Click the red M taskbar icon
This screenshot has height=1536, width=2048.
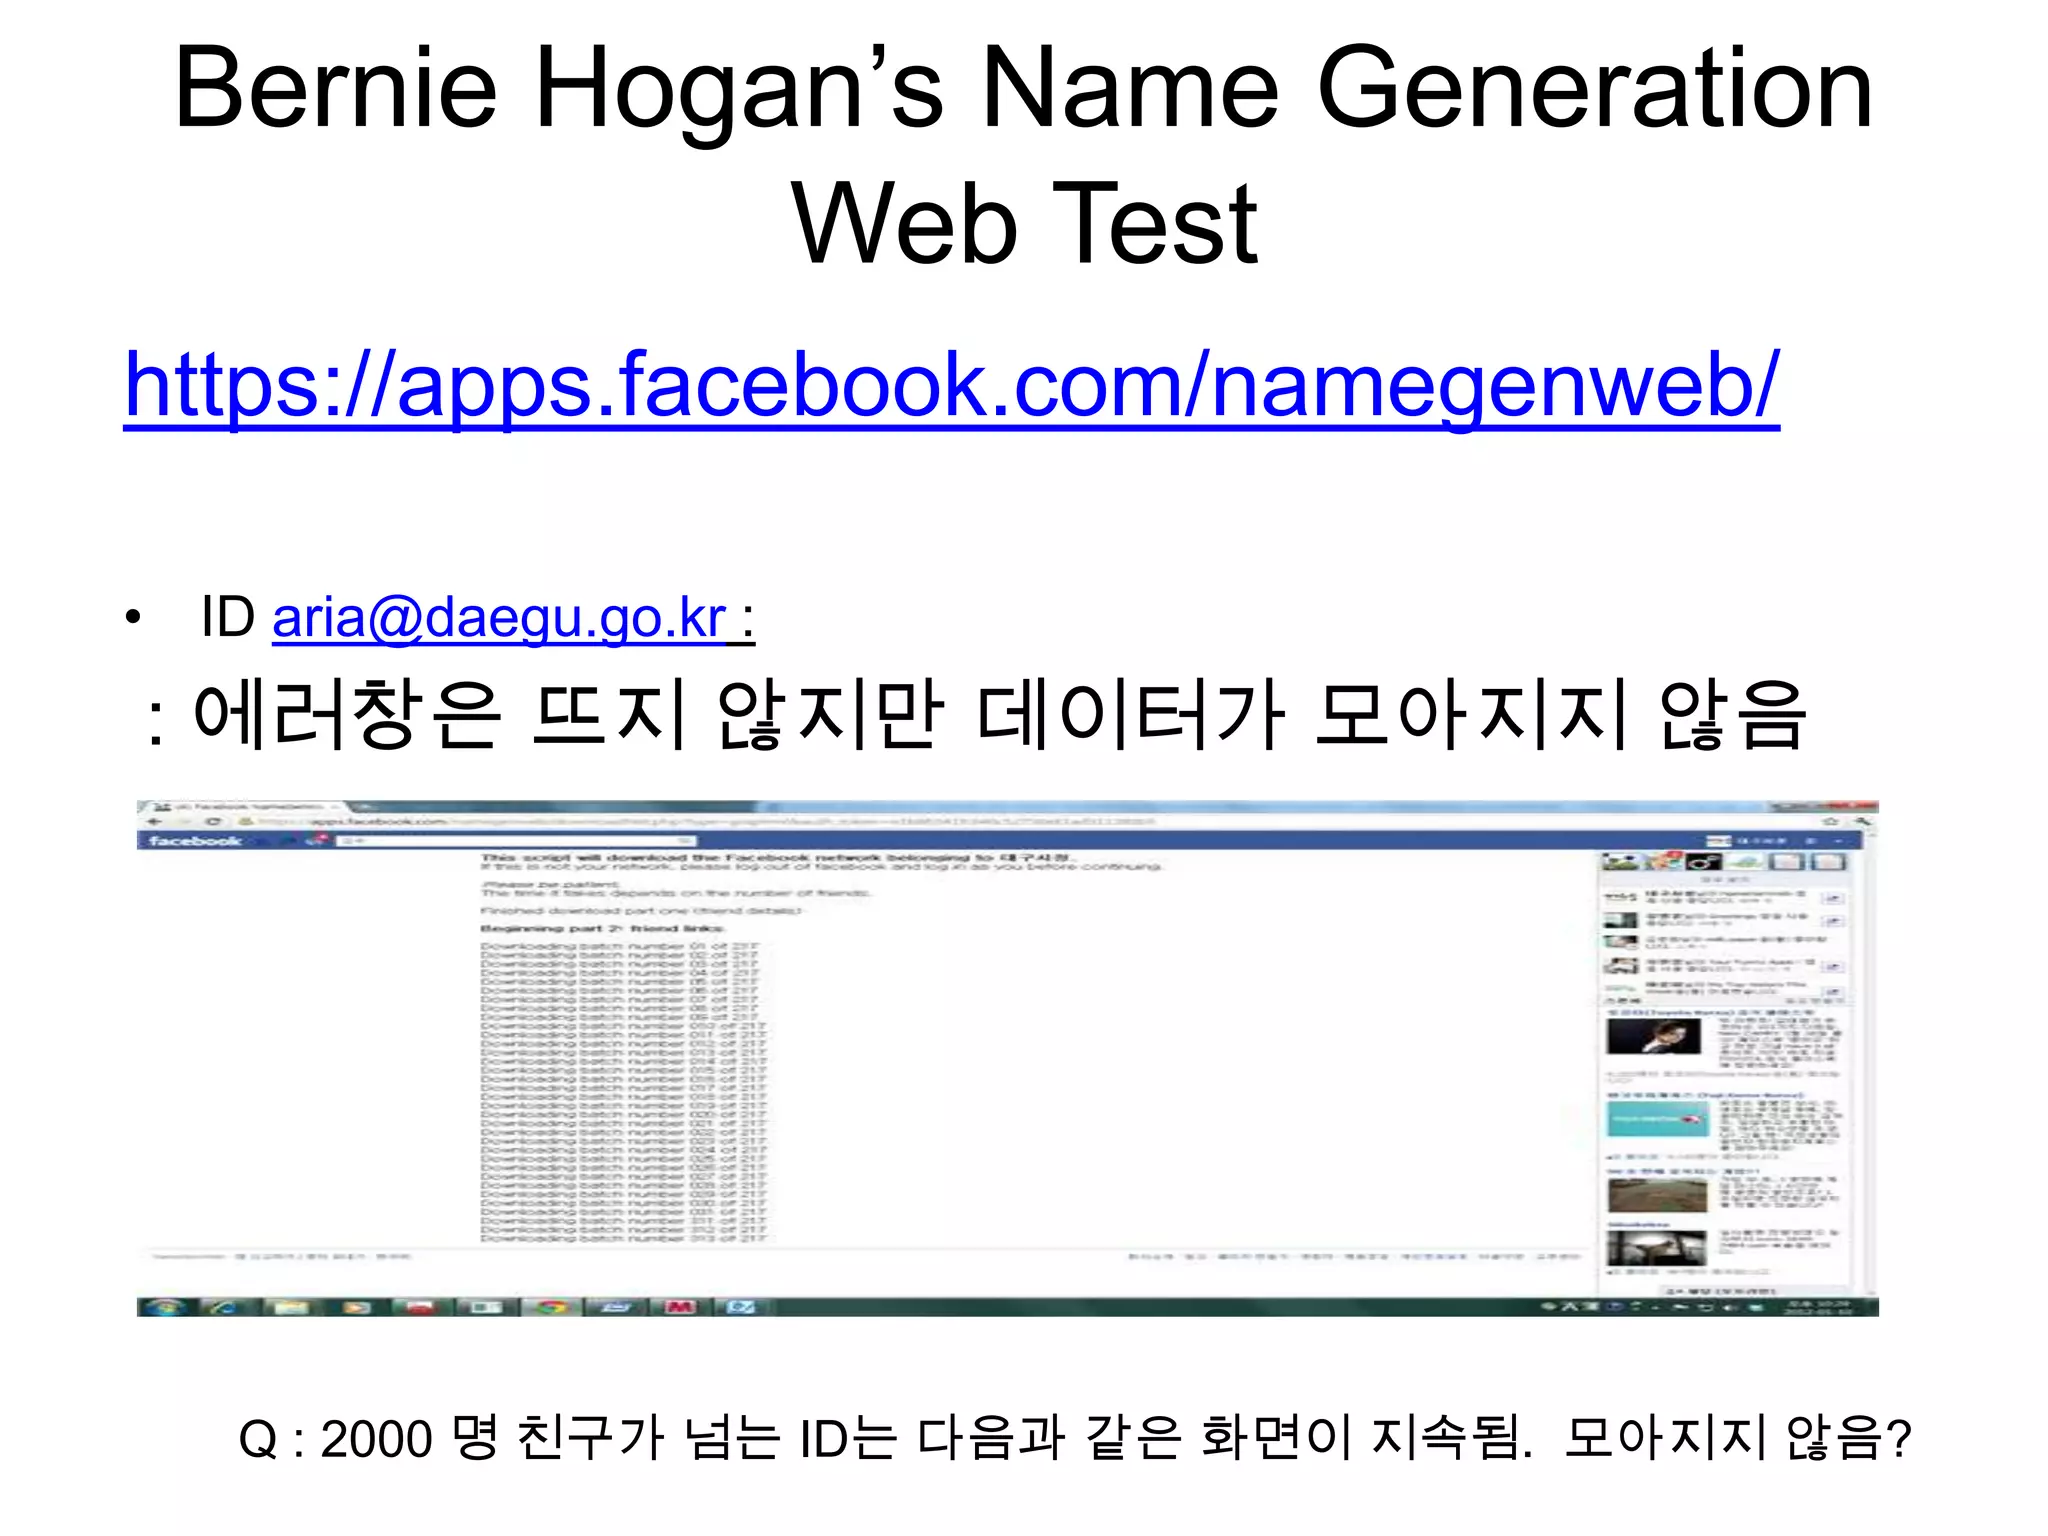(x=680, y=1306)
